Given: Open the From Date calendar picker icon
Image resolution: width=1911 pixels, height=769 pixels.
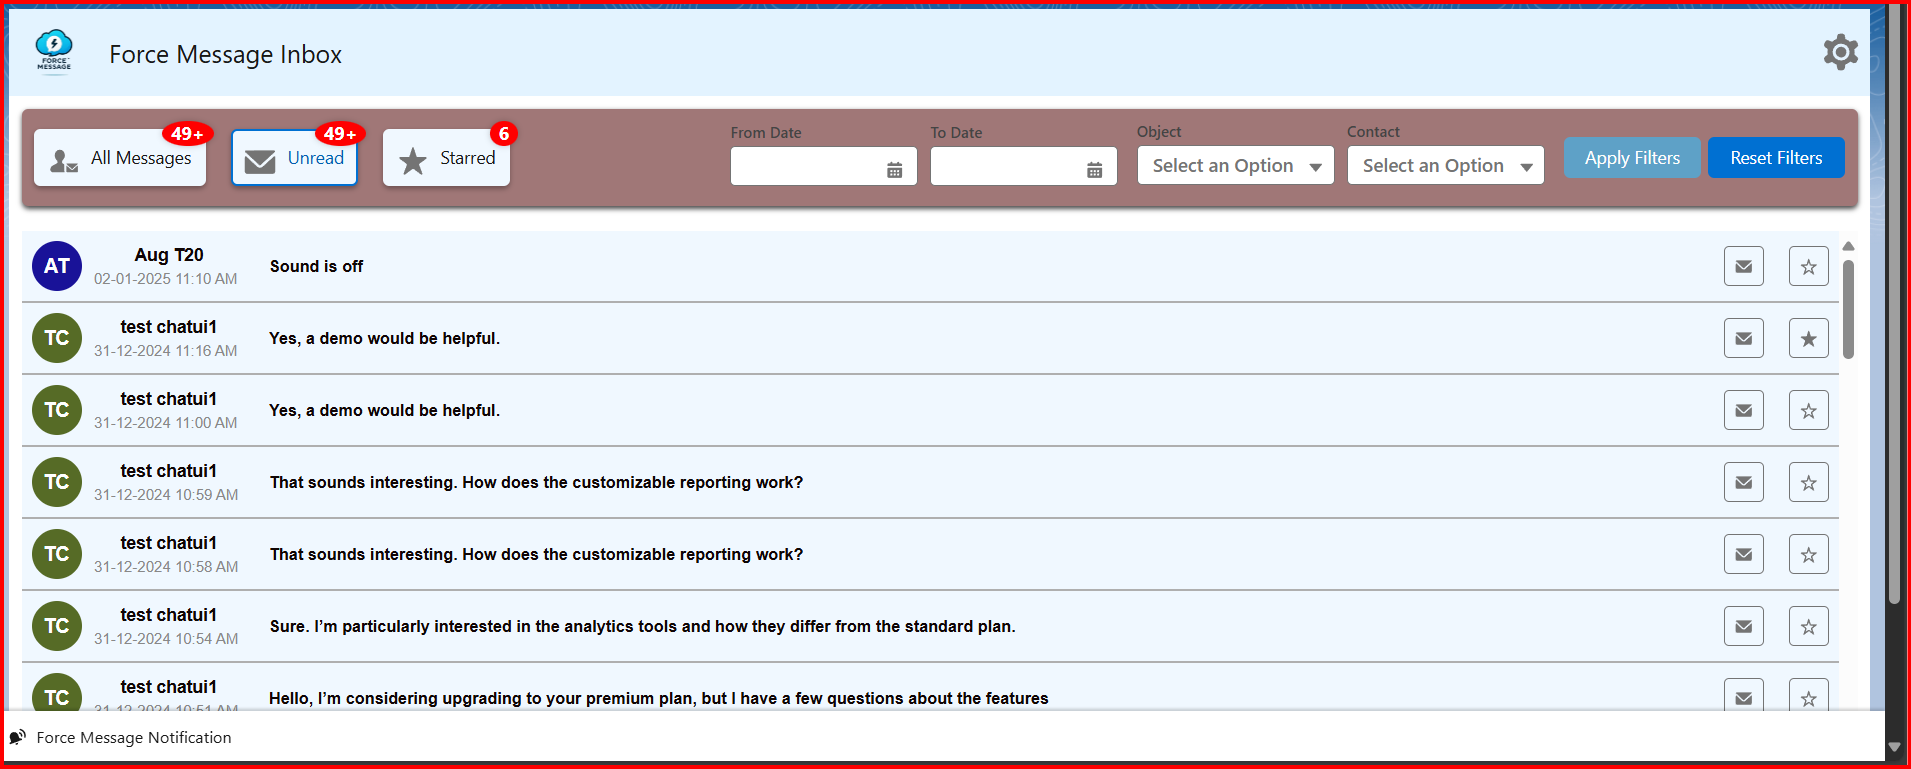Looking at the screenshot, I should pyautogui.click(x=894, y=170).
